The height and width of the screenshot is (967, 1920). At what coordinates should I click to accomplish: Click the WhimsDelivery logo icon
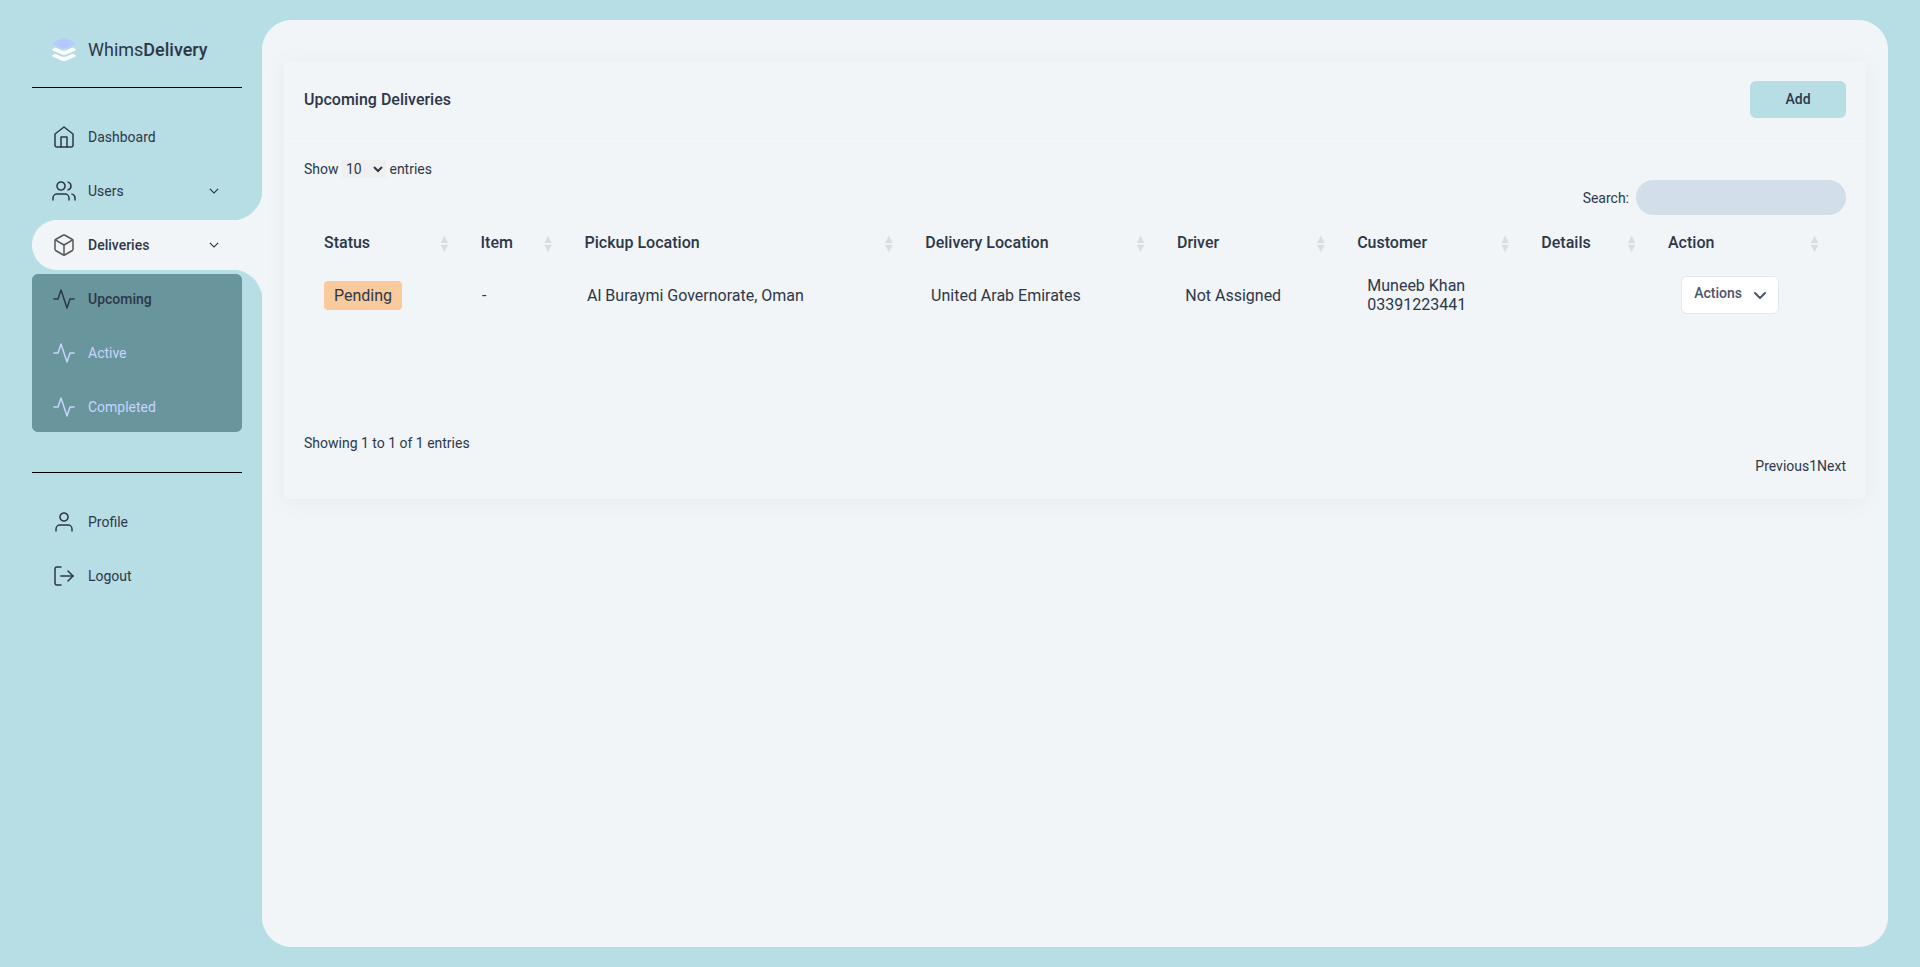(64, 50)
